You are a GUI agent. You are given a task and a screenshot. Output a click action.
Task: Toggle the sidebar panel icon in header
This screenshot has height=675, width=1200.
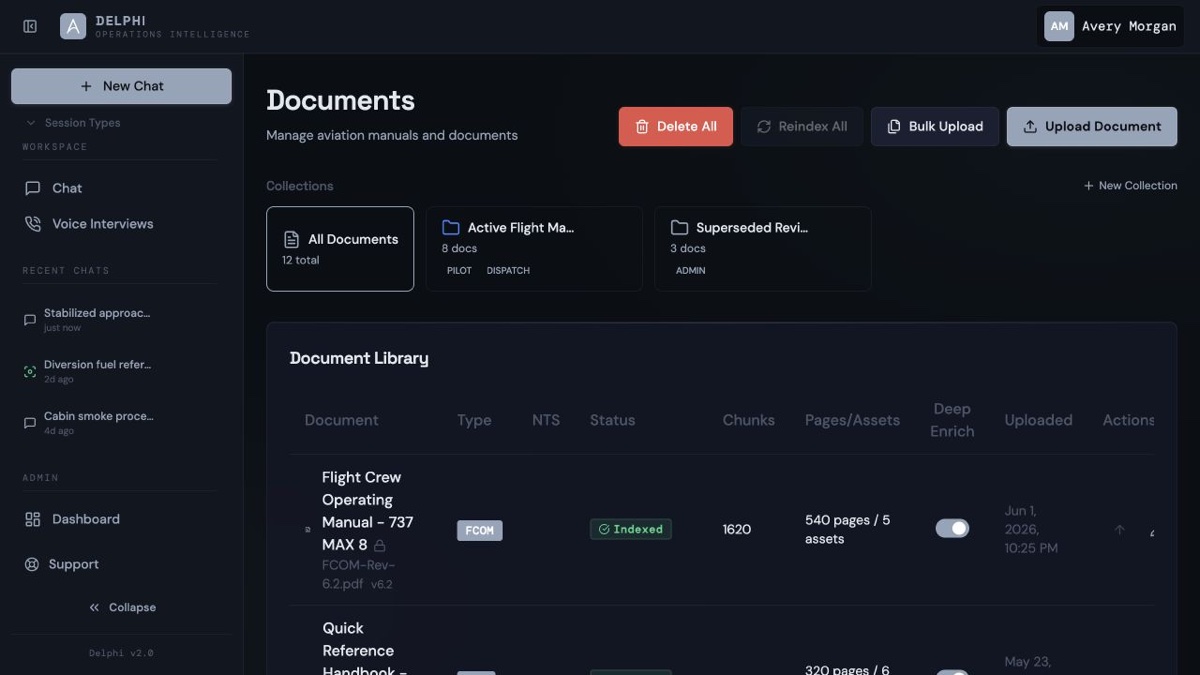30,26
